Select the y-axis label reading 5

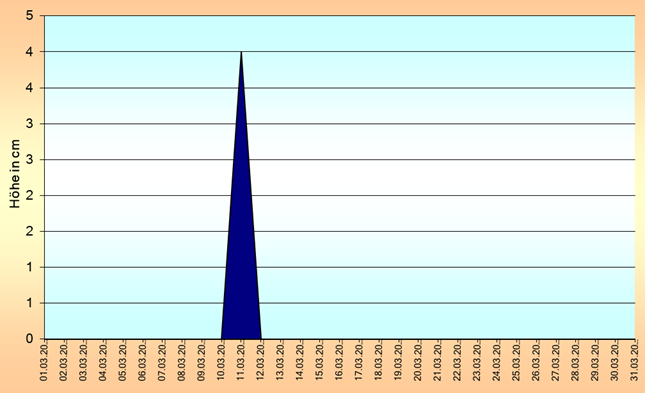[x=29, y=16]
